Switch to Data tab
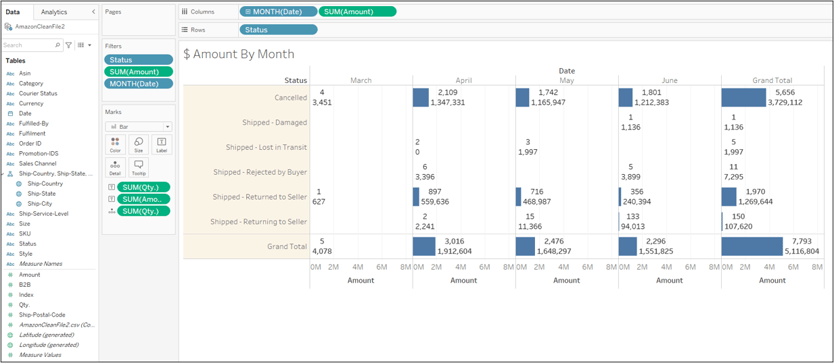Viewport: 834px width, 363px height. click(13, 12)
